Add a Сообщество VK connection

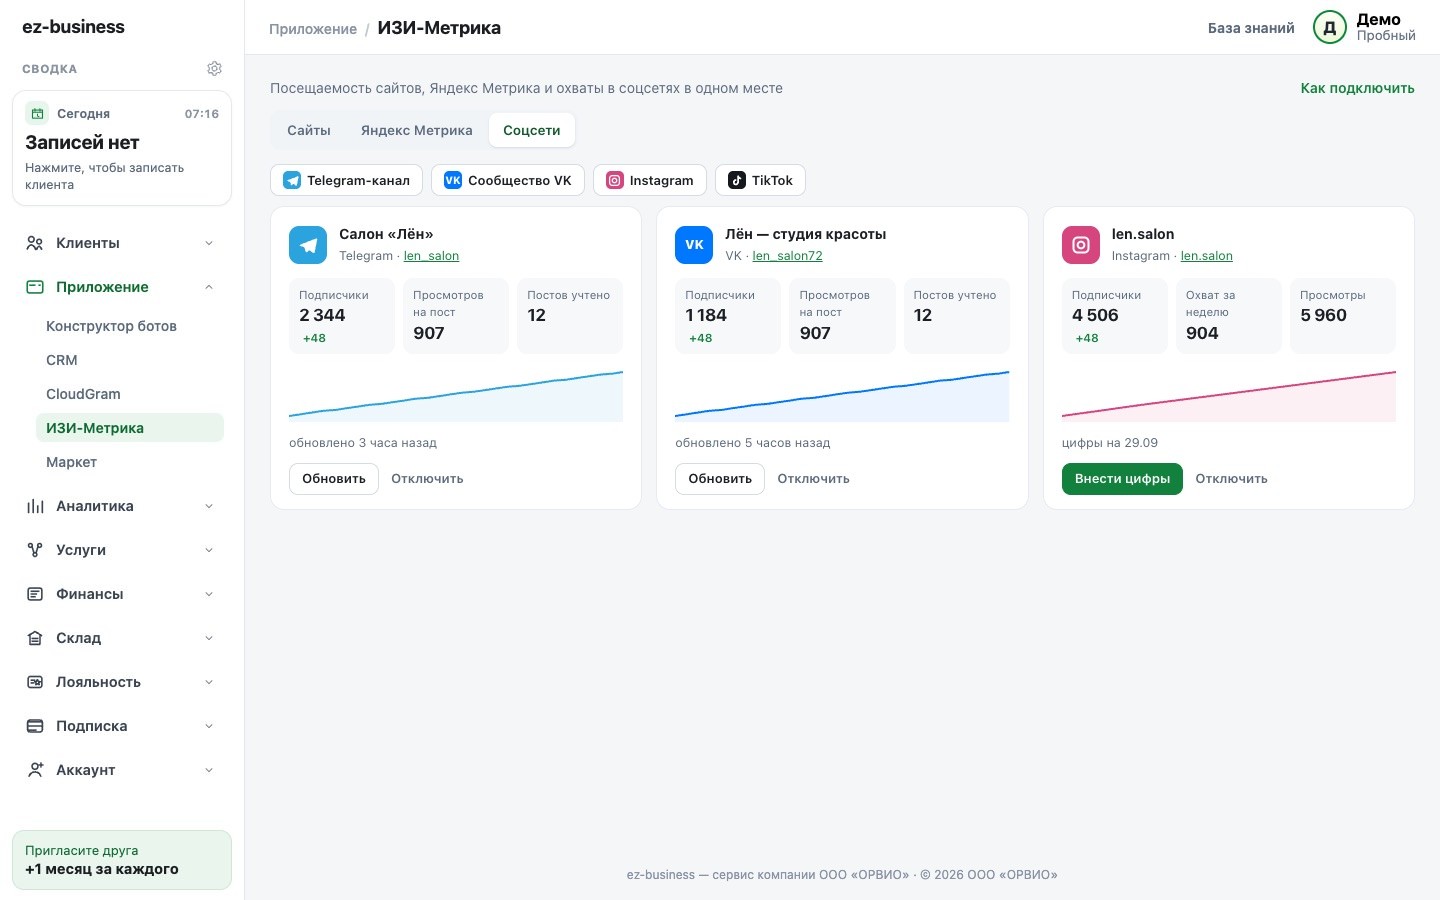point(508,180)
